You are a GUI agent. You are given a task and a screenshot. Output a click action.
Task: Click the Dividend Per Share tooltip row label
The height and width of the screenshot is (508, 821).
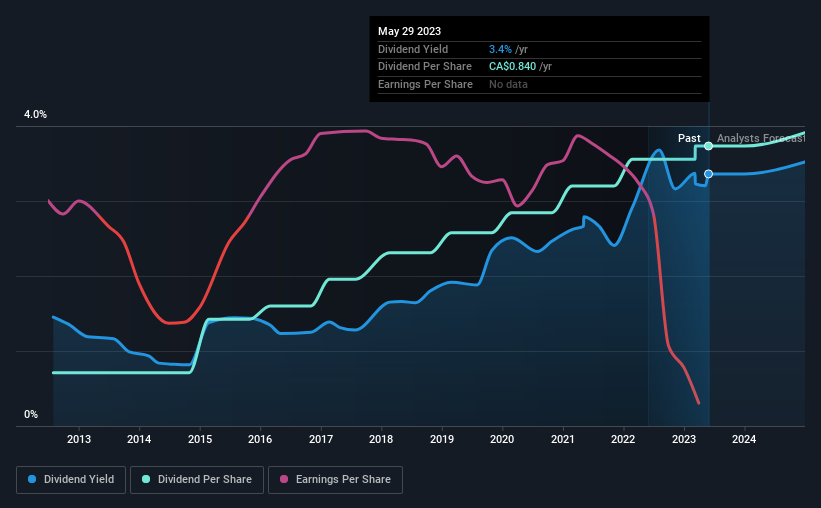pyautogui.click(x=425, y=67)
